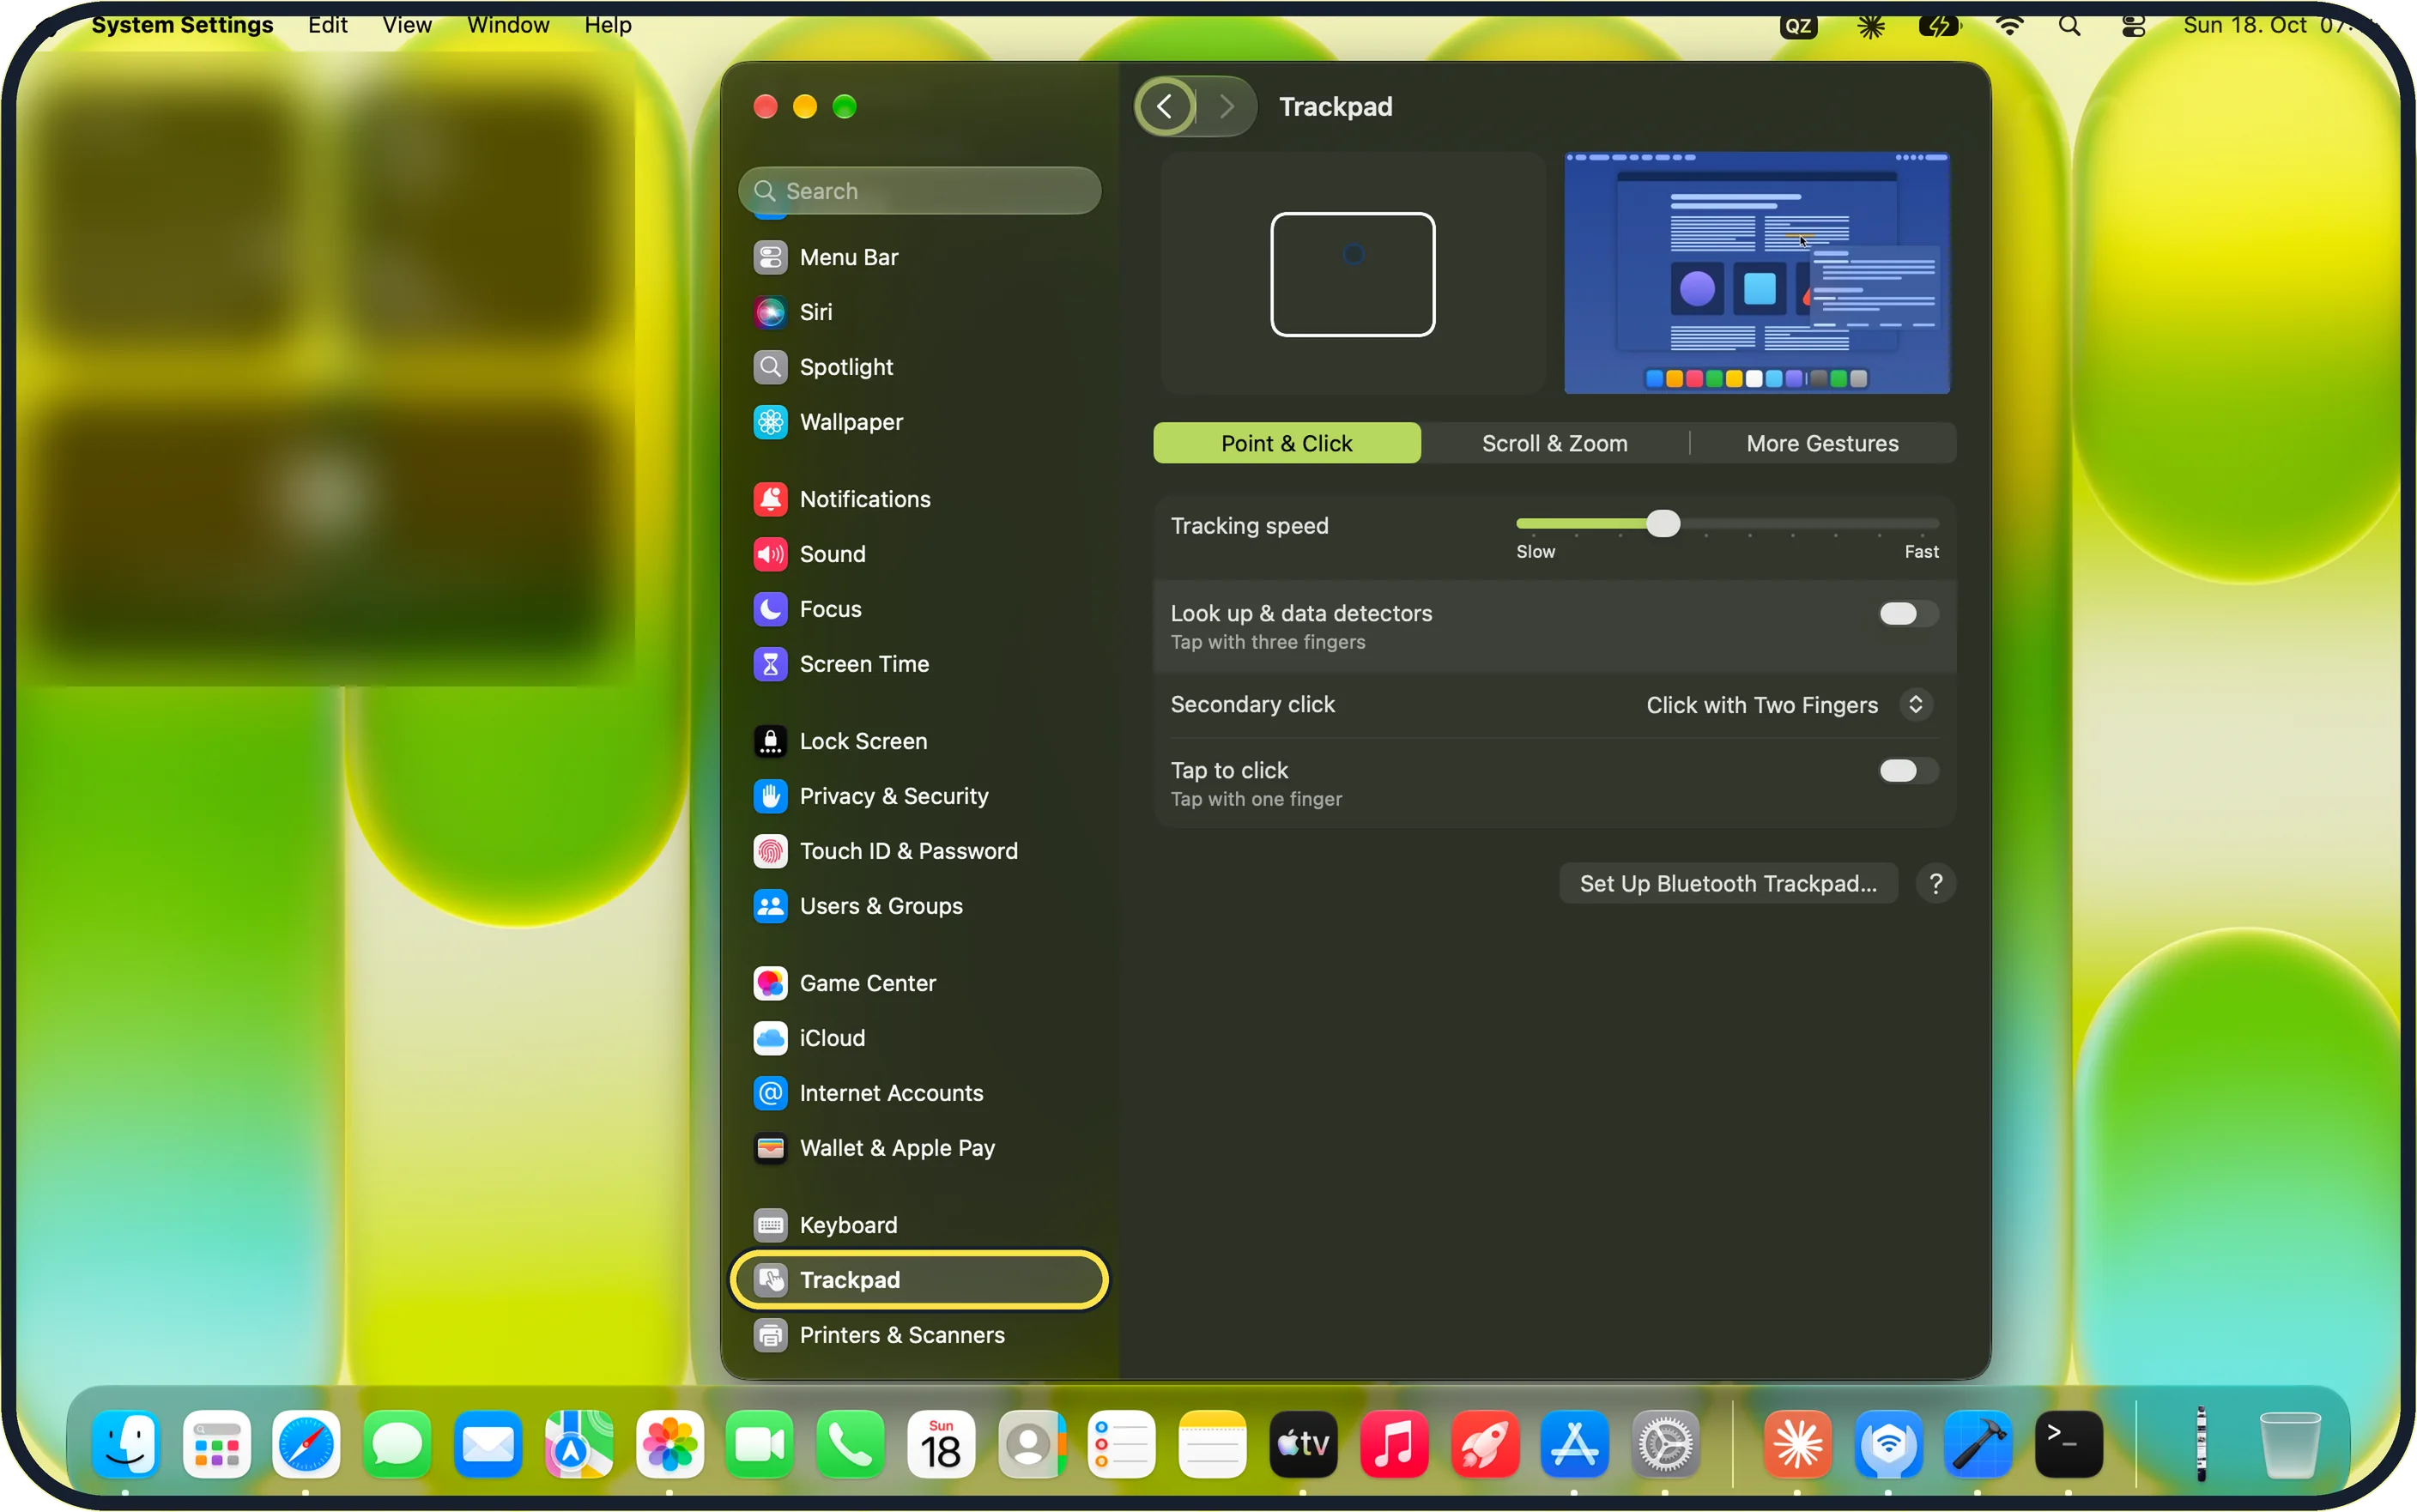Screen dimensions: 2417x1512
Task: Launch Terminal from the Dock
Action: click(2068, 1445)
